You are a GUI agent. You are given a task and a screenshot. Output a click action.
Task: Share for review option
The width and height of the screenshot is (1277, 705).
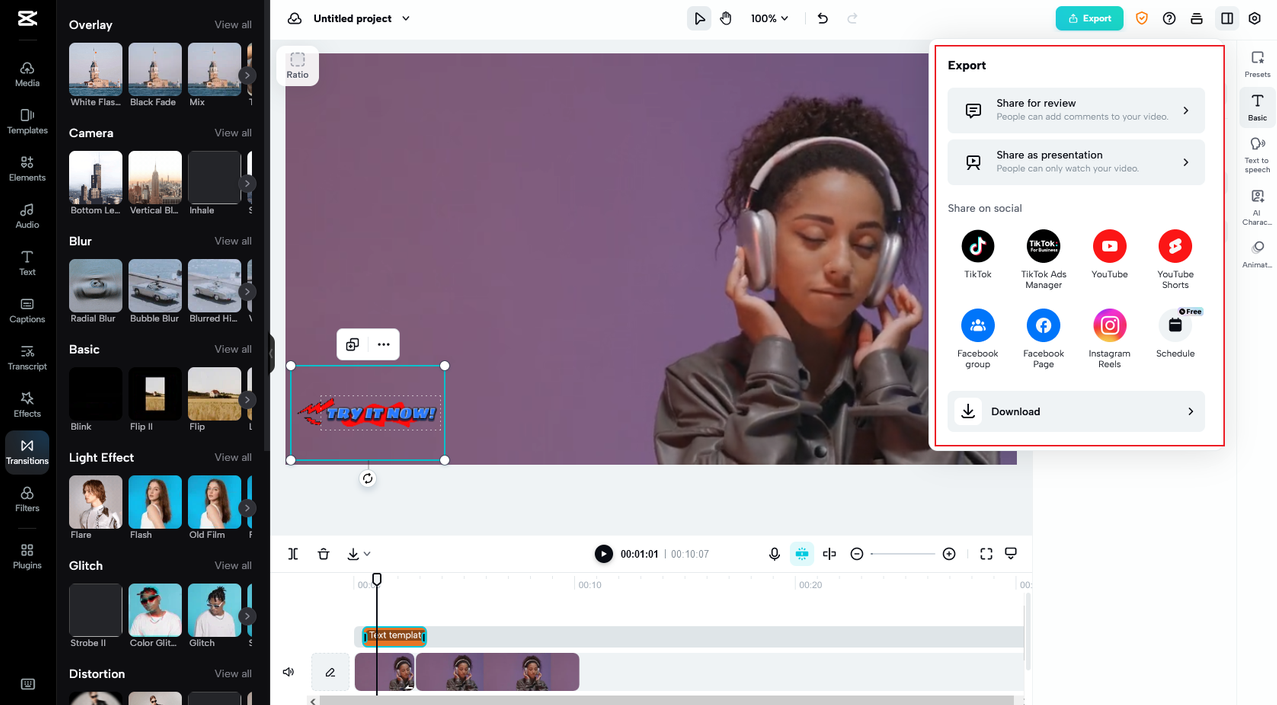coord(1076,110)
